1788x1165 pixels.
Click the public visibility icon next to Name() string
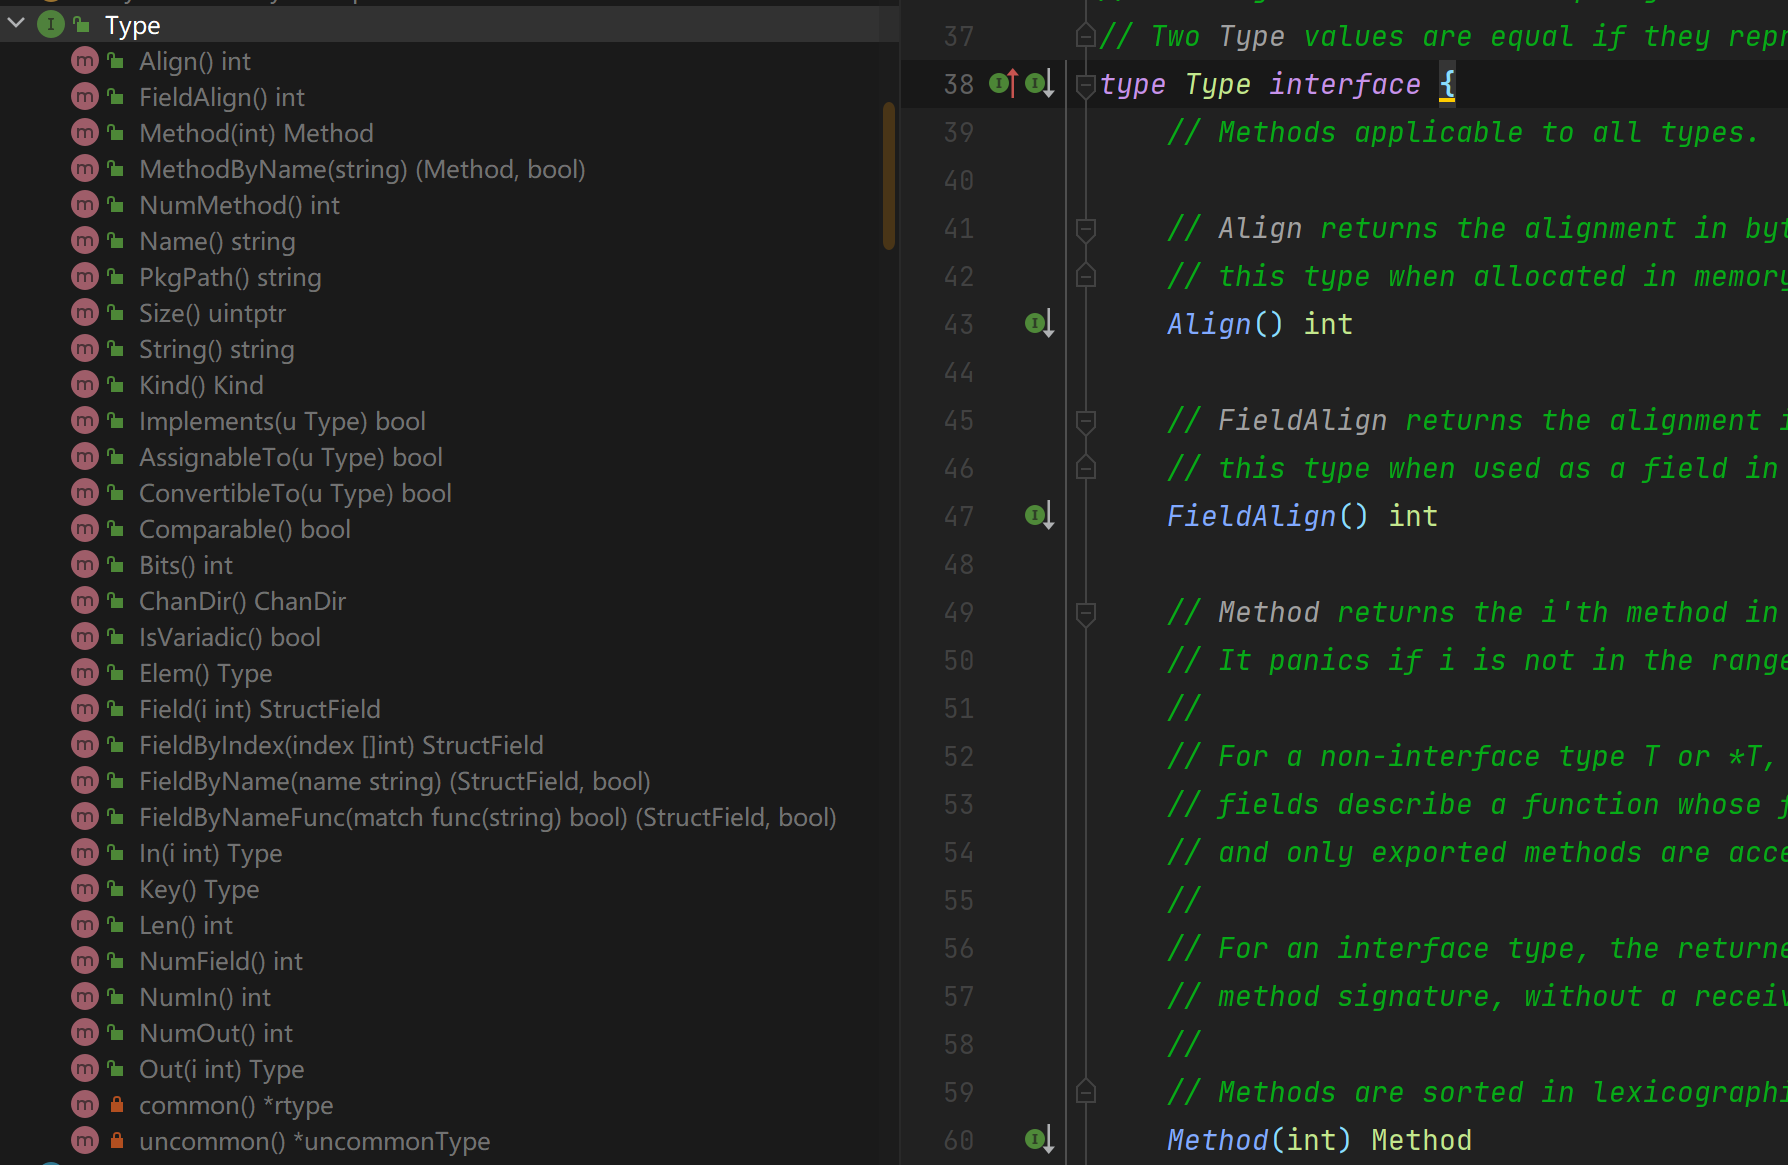tap(114, 240)
